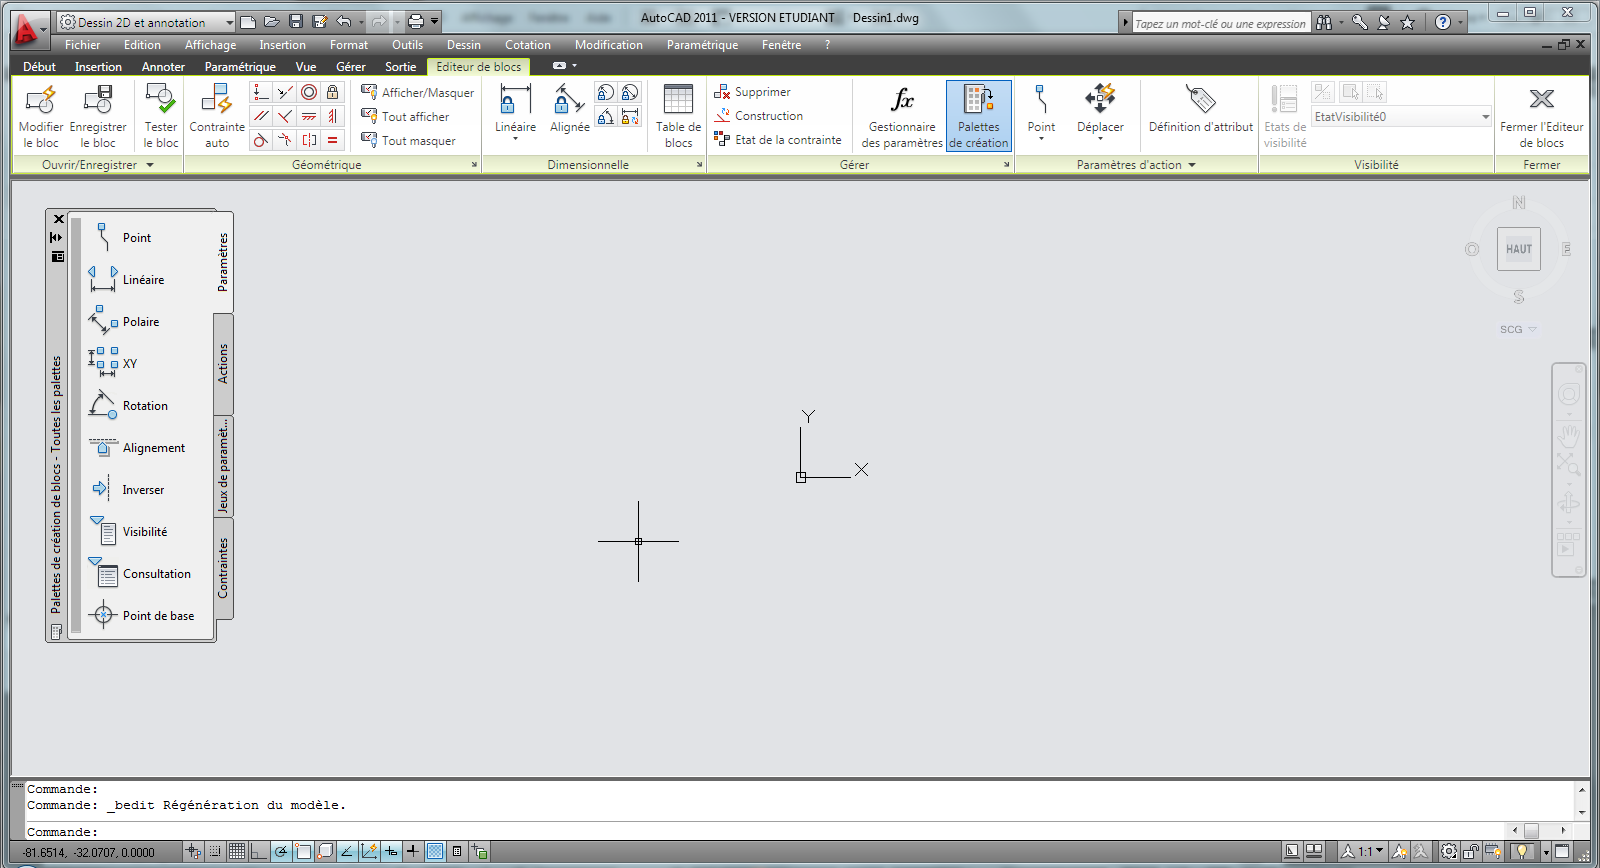Toggle ortho mode in status bar
This screenshot has height=868, width=1600.
(259, 852)
